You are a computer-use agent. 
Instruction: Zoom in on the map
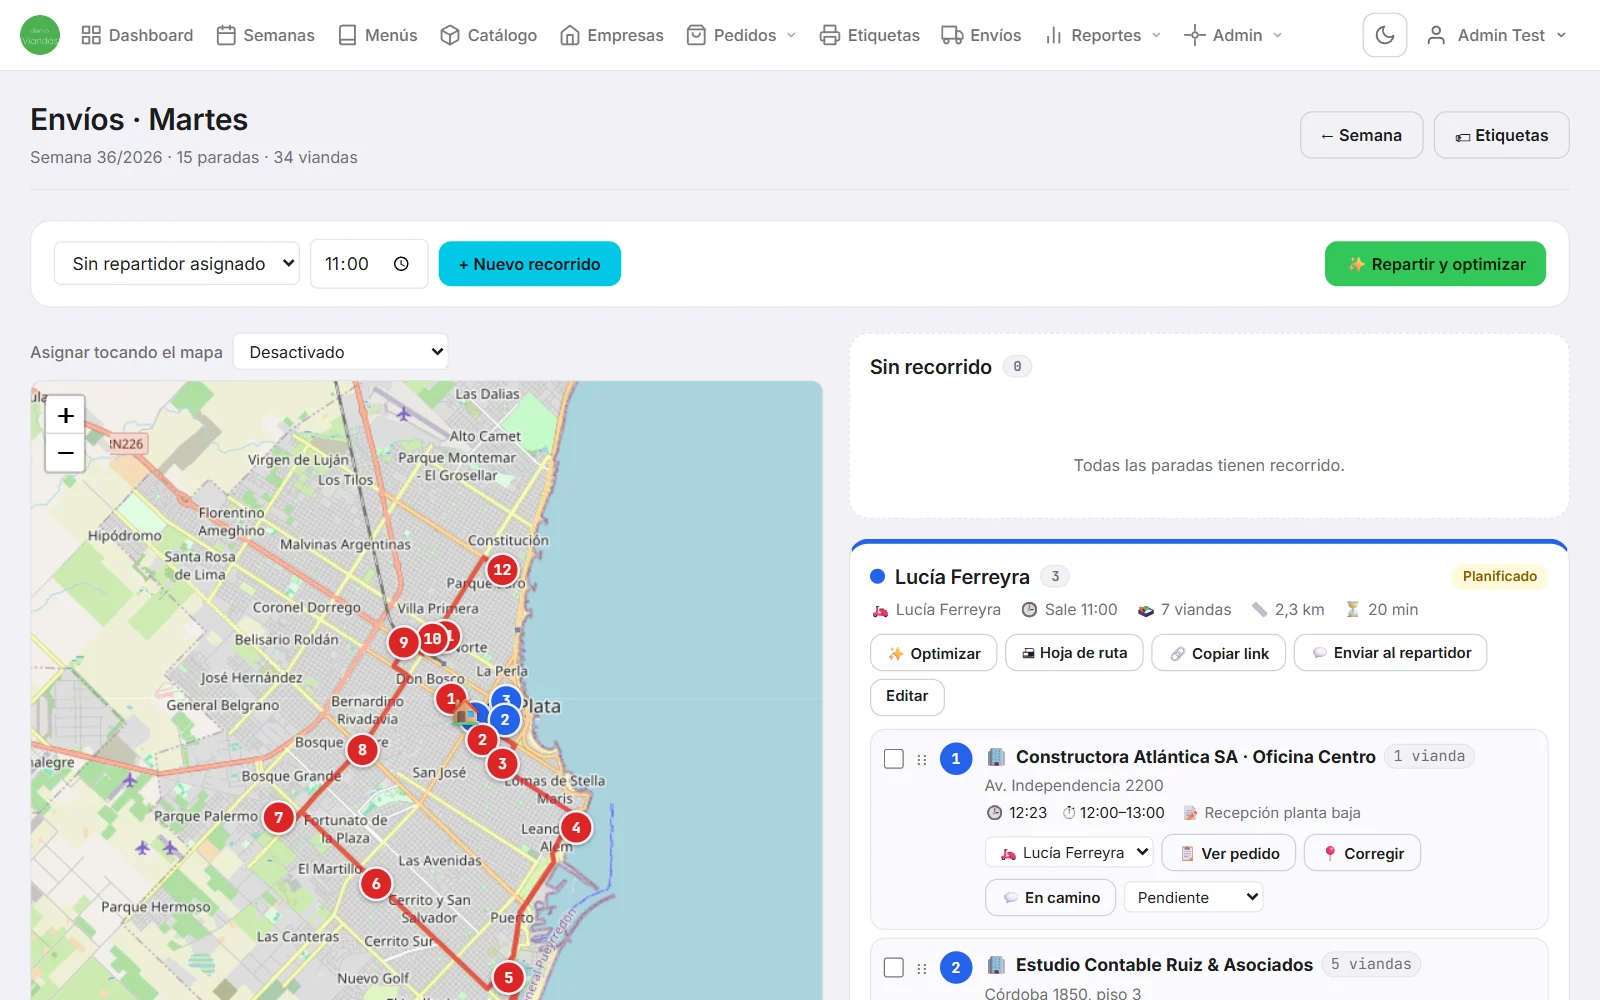[65, 415]
